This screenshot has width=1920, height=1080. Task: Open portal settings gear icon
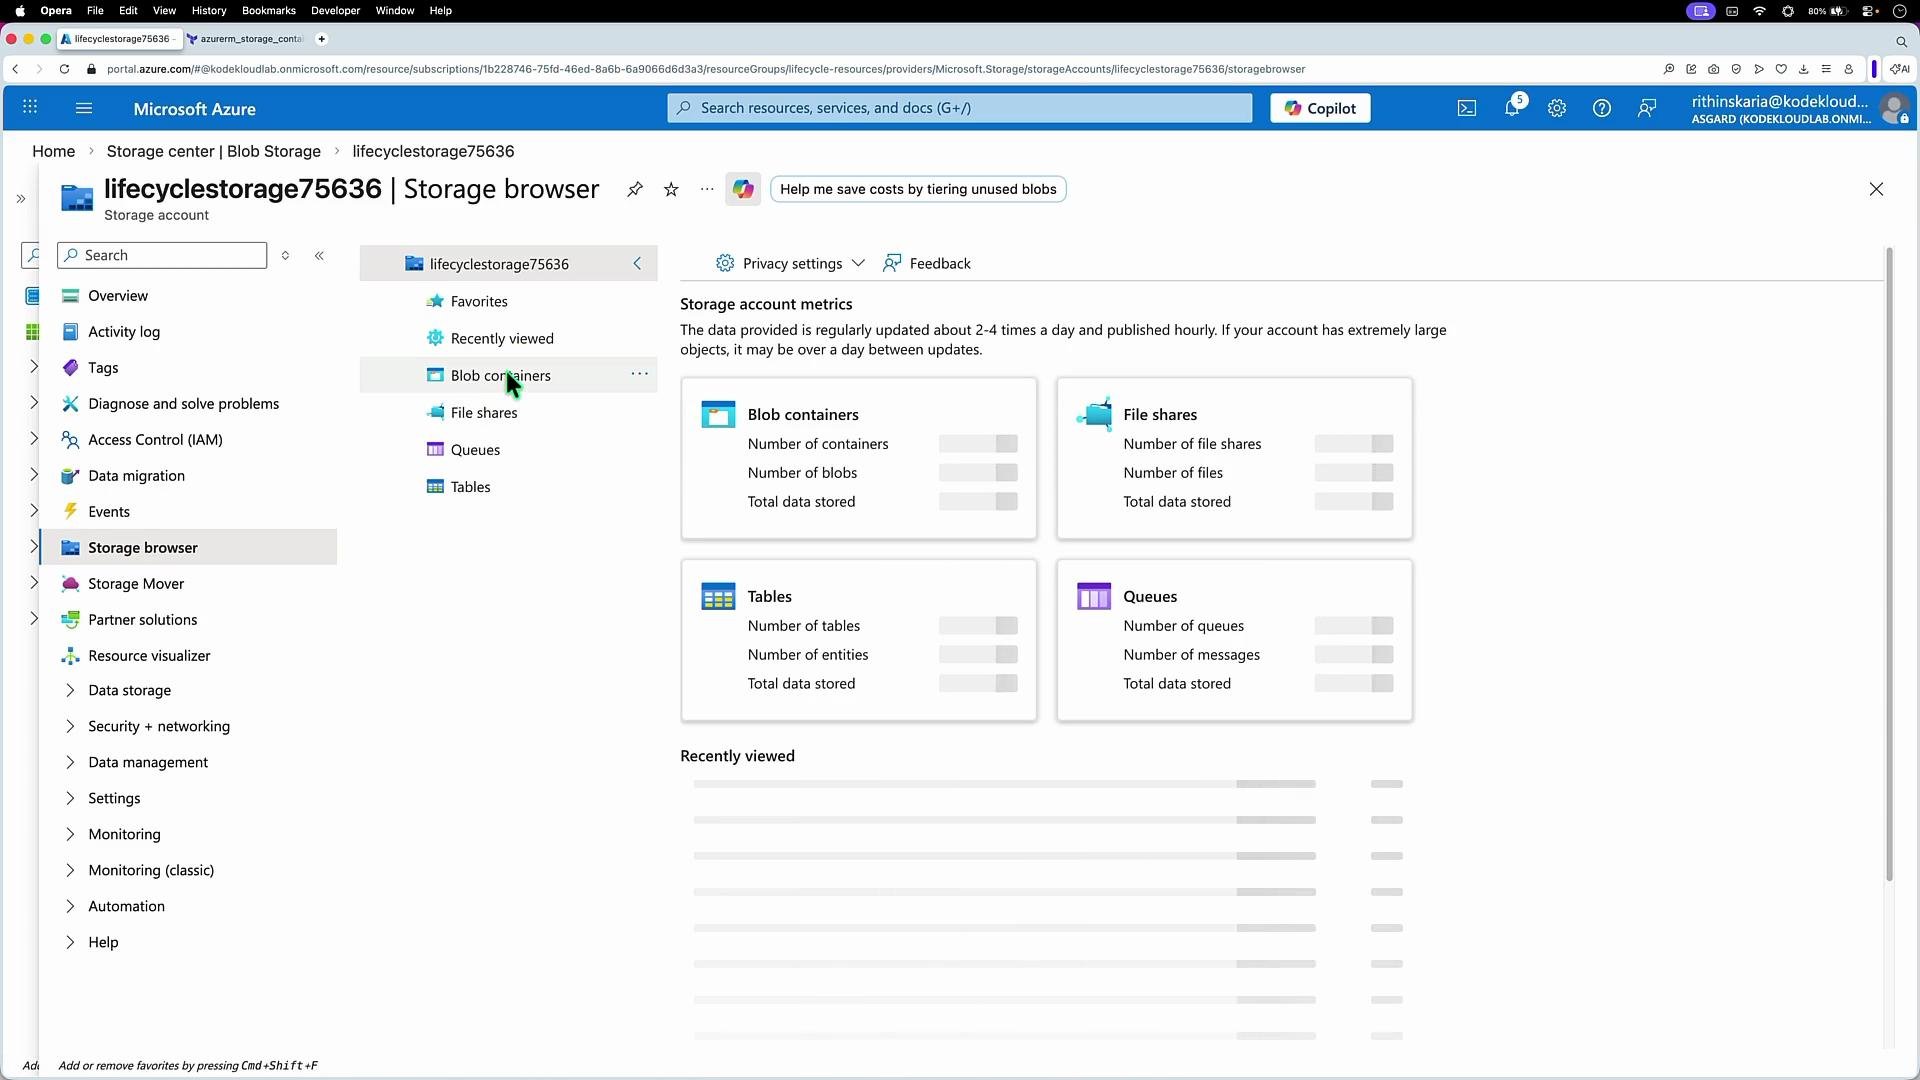coord(1557,108)
